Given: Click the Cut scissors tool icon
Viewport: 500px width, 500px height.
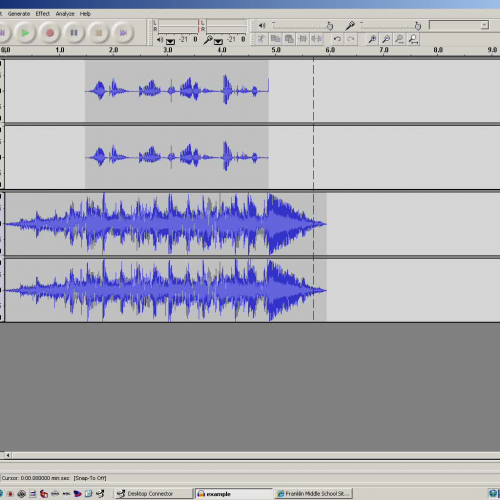Looking at the screenshot, I should click(x=261, y=39).
